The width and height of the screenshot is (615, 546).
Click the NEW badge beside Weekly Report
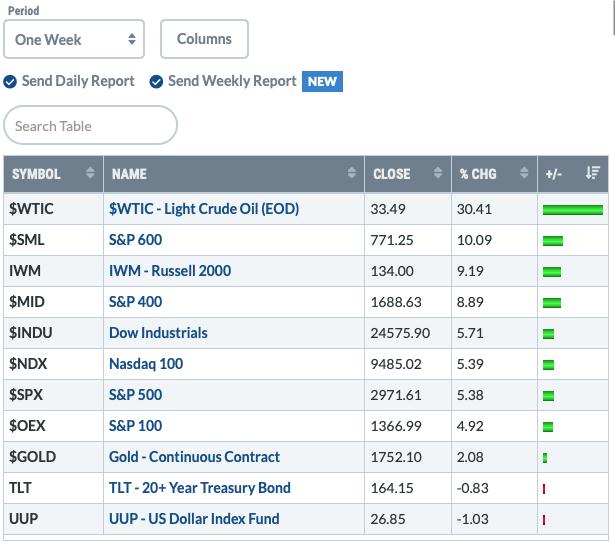(322, 82)
